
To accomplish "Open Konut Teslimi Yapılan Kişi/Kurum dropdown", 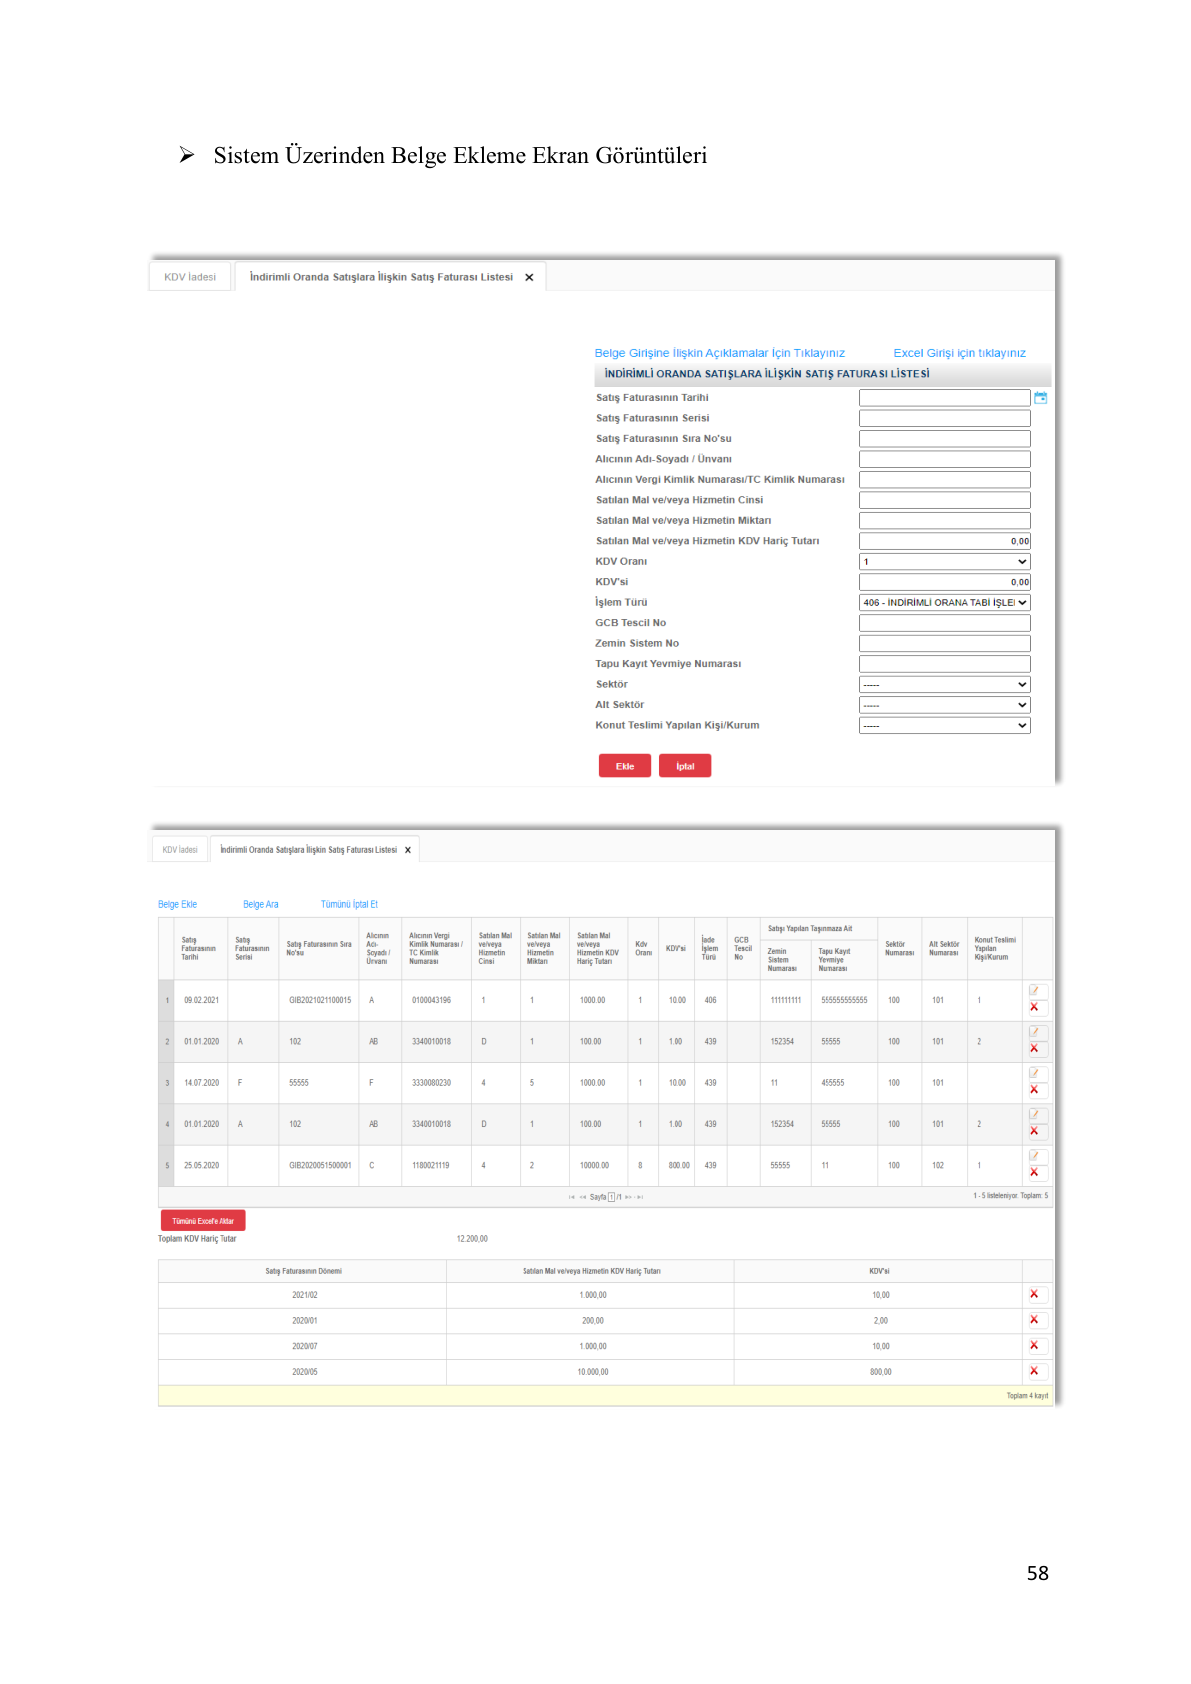I will [x=944, y=726].
